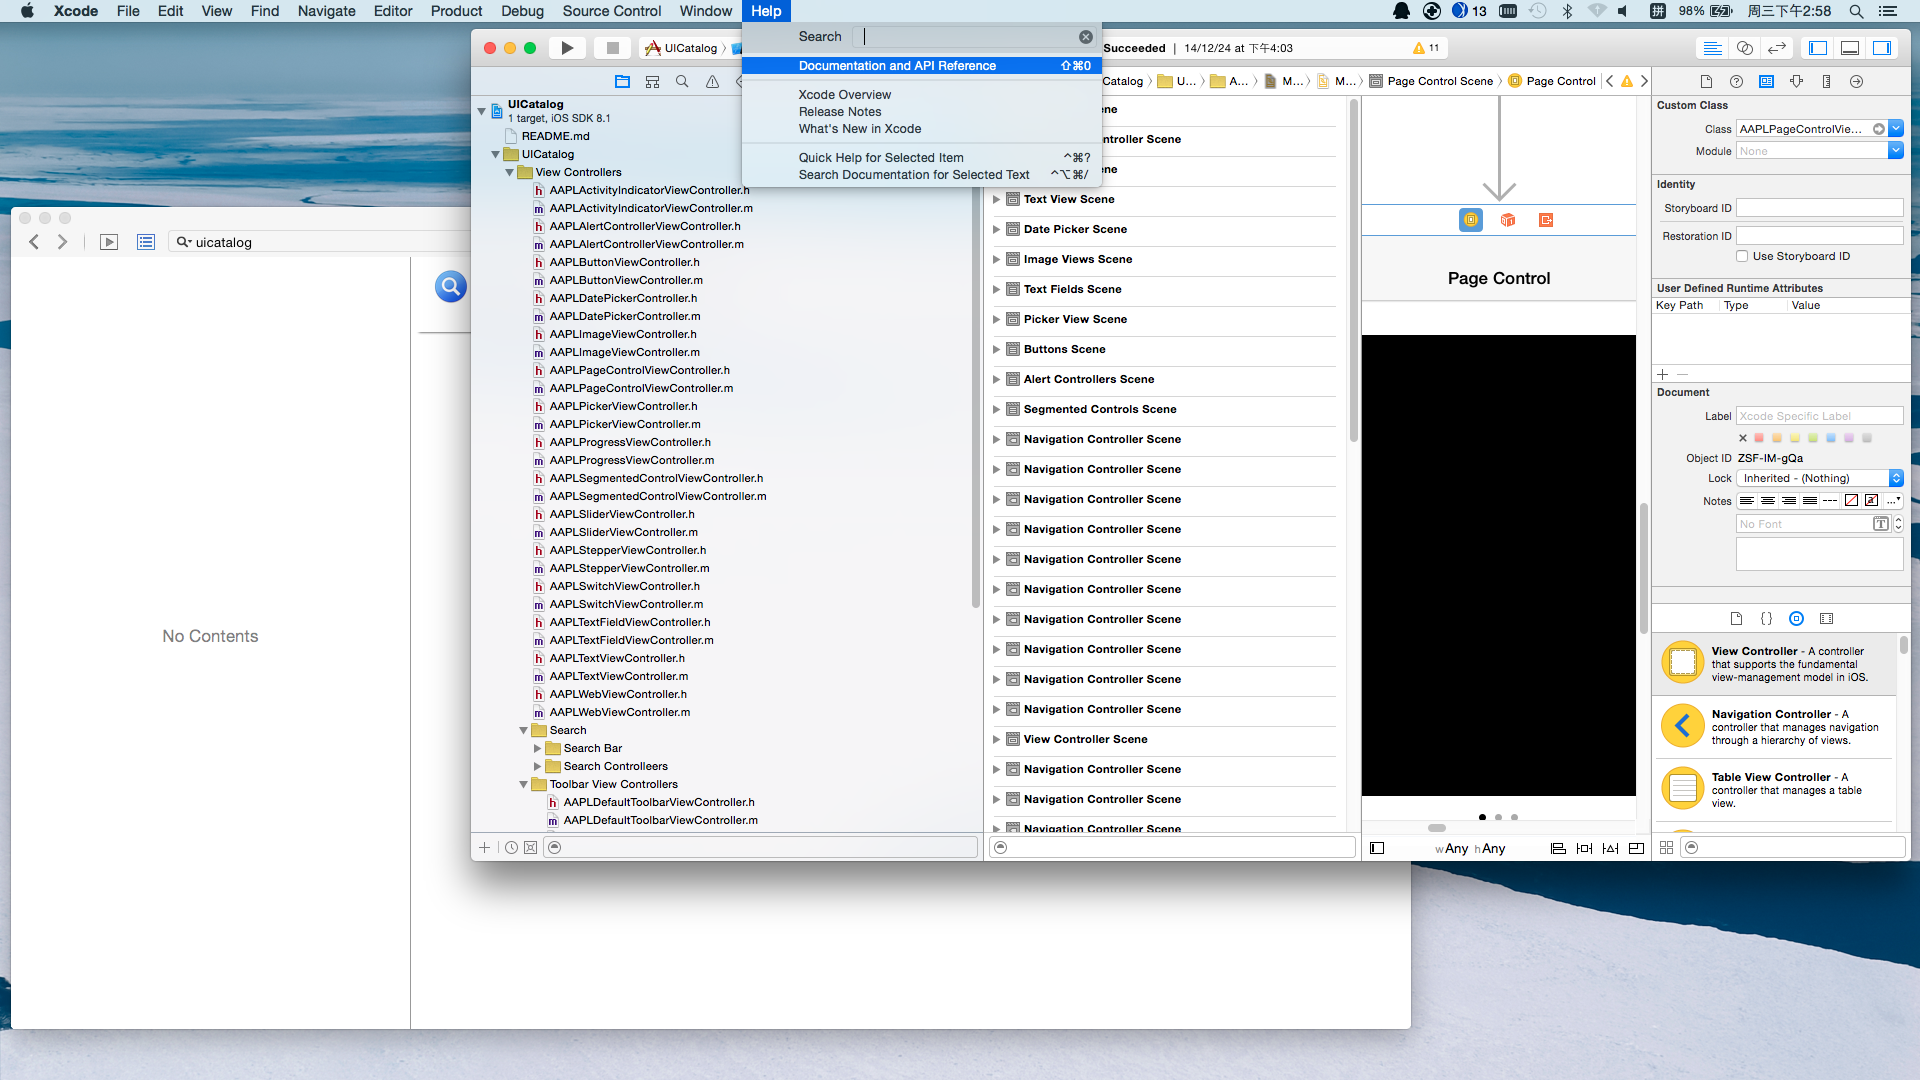Screen dimensions: 1920x1080
Task: Open the Identity inspector
Action: point(1766,82)
